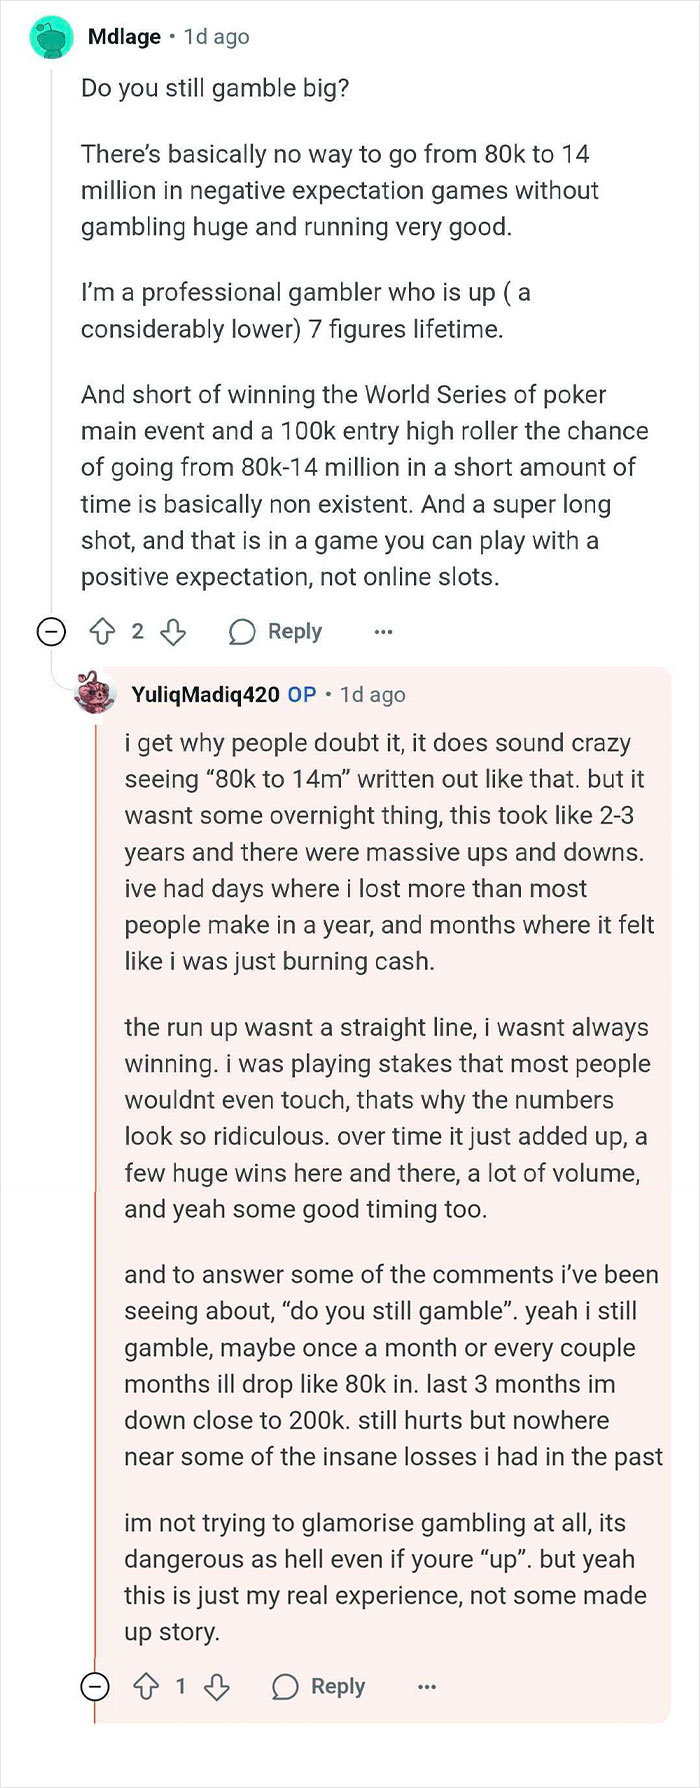The image size is (700, 1788).
Task: Open YuliqMadiq420's profile avatar
Action: point(95,694)
